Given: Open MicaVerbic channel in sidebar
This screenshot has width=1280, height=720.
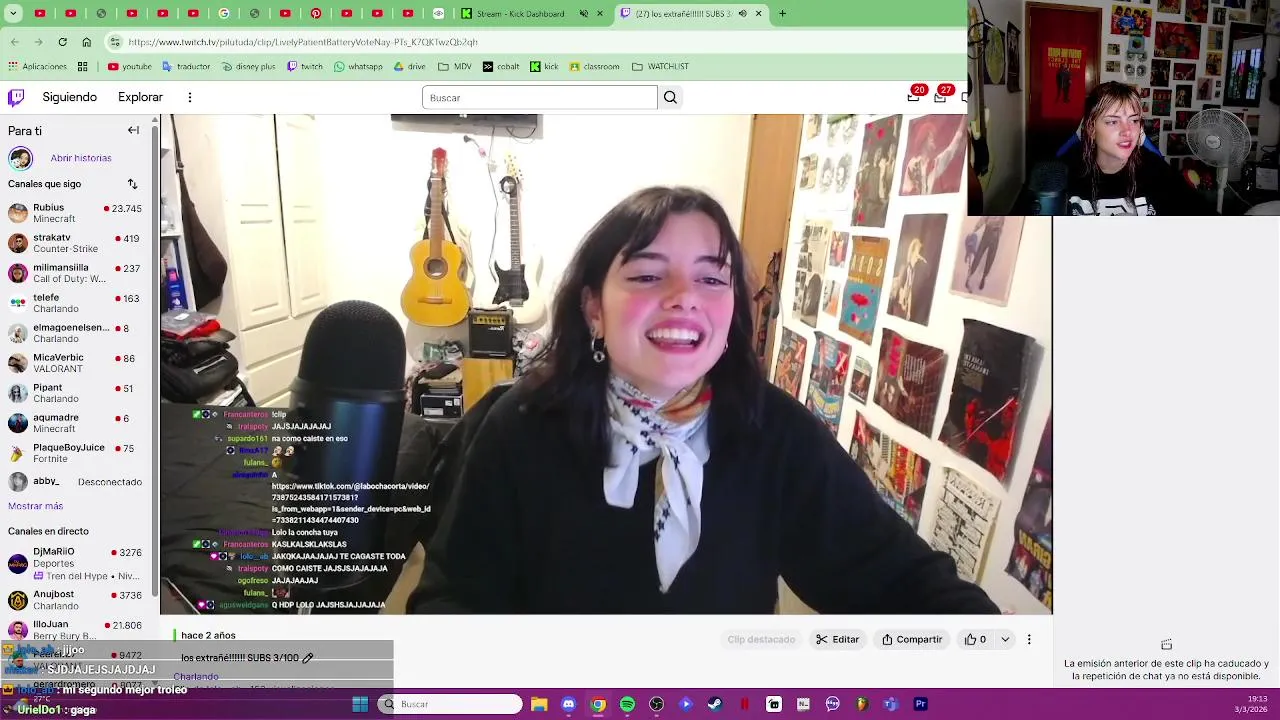Looking at the screenshot, I should pos(75,363).
